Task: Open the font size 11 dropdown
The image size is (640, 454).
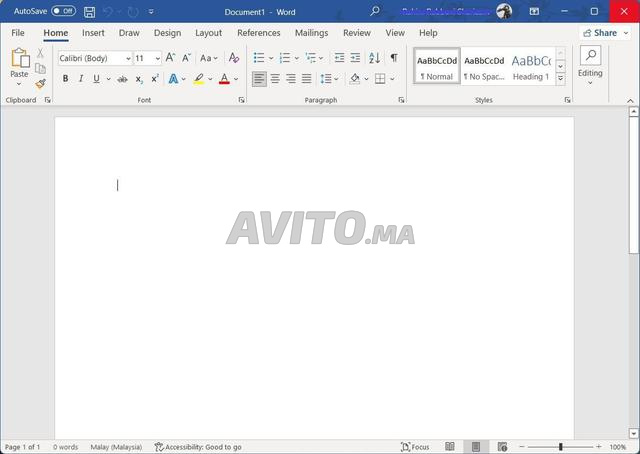Action: pyautogui.click(x=158, y=59)
